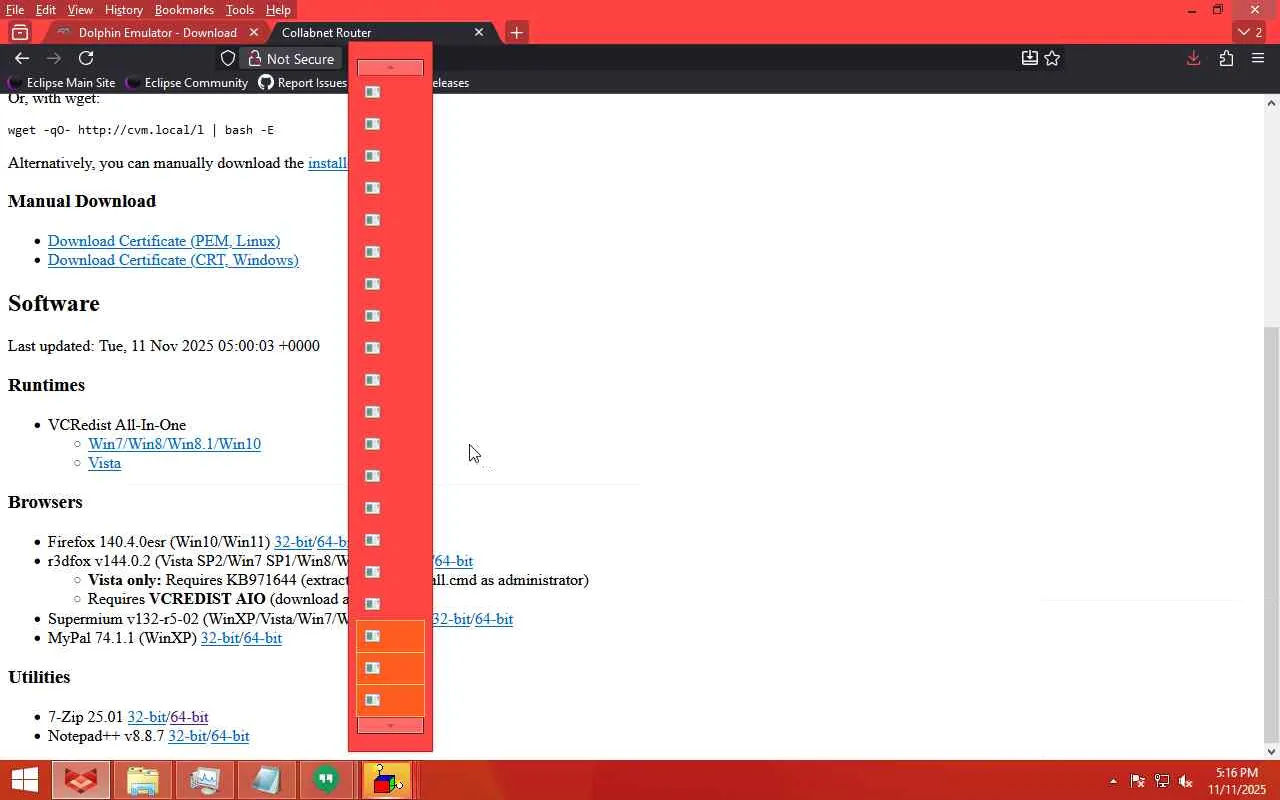
Task: Open the Edit menu
Action: click(46, 10)
